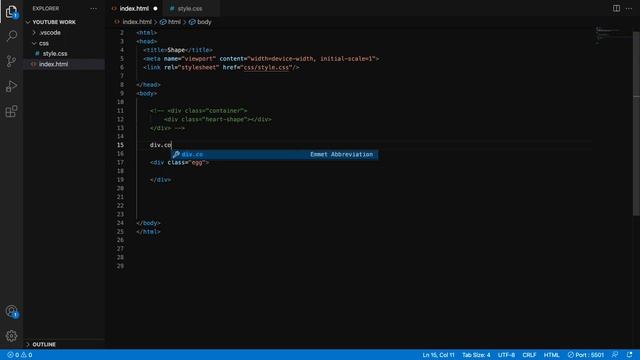Expand the OUTLINE section

(44, 344)
